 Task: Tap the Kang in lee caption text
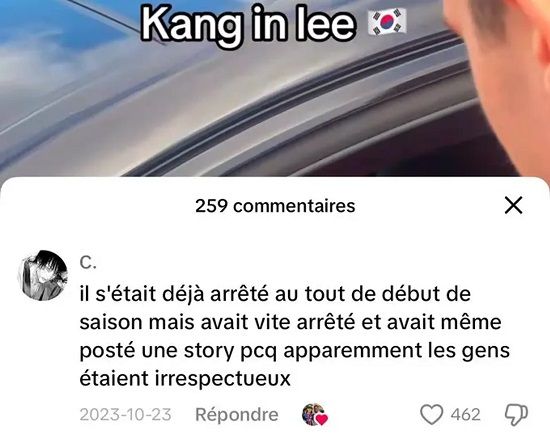point(248,25)
